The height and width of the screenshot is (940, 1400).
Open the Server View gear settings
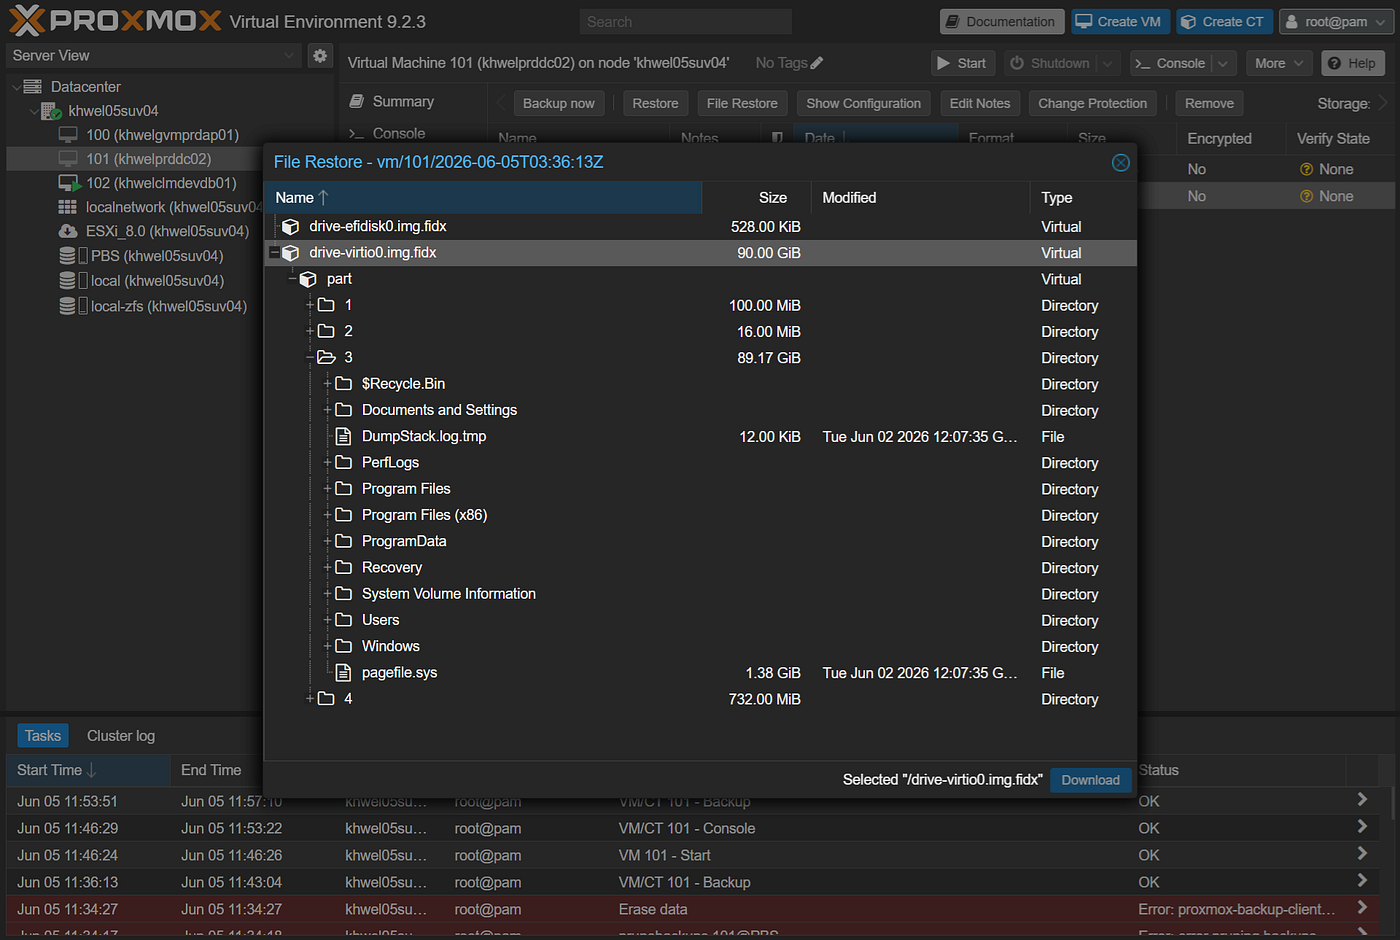[x=320, y=56]
